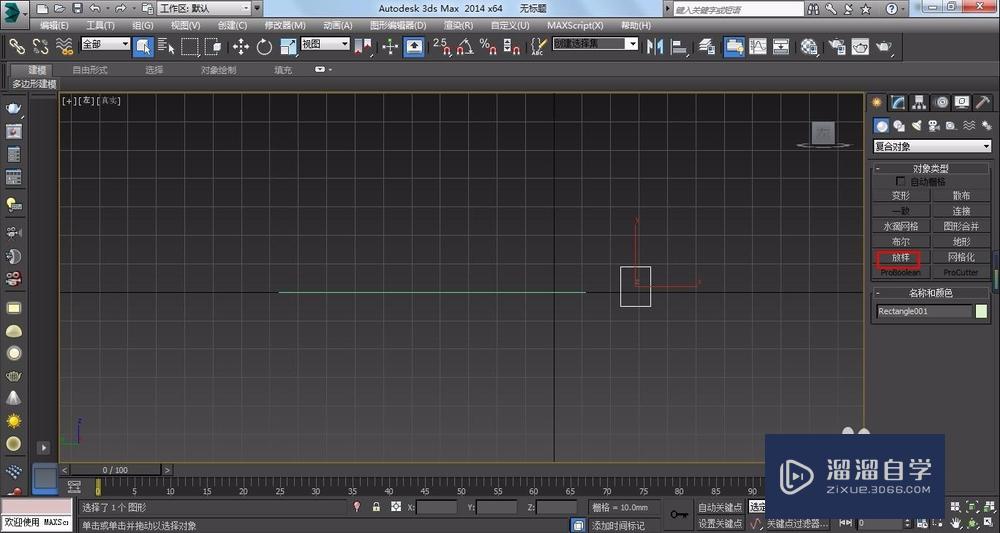Click the 放样 loft button
1000x533 pixels.
pyautogui.click(x=901, y=258)
